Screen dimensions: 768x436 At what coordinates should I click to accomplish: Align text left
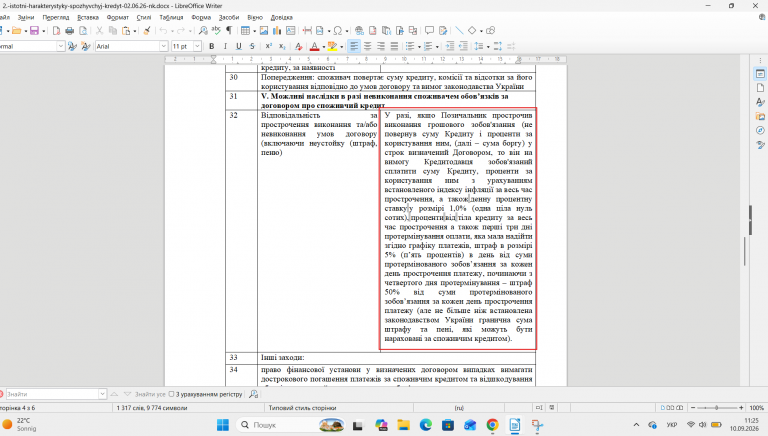pyautogui.click(x=354, y=46)
